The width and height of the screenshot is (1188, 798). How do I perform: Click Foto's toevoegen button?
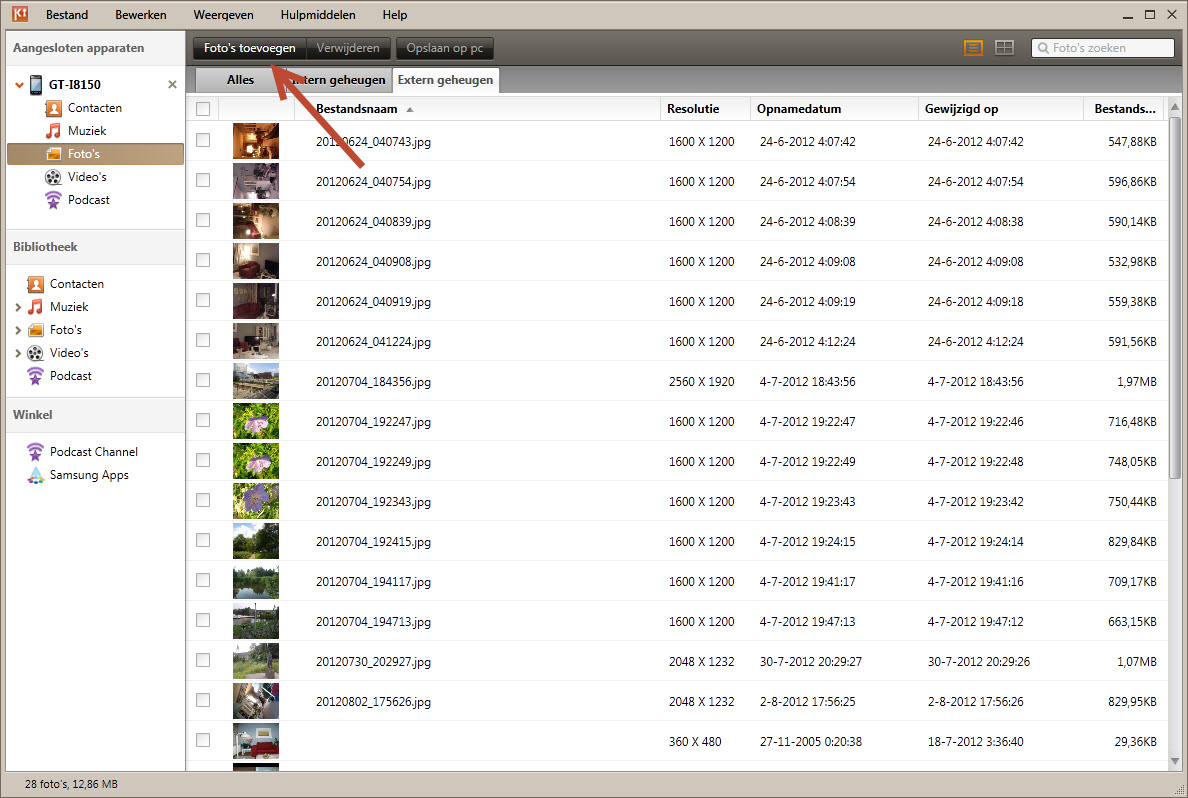[249, 48]
